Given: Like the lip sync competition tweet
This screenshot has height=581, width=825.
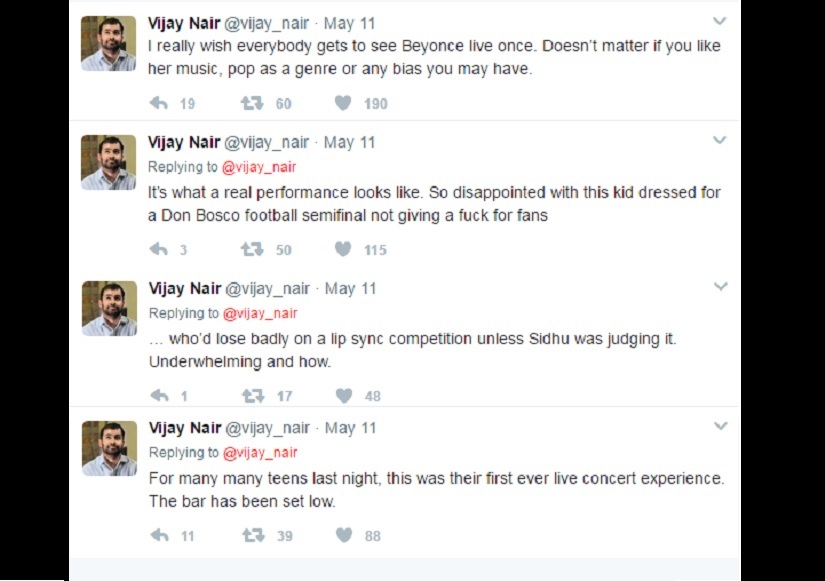Looking at the screenshot, I should pos(343,395).
